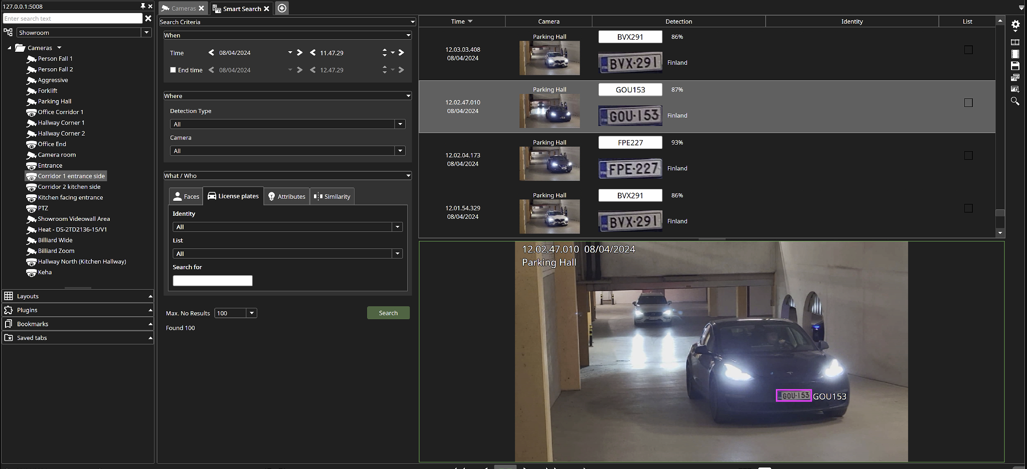Collapse the When section

click(408, 35)
